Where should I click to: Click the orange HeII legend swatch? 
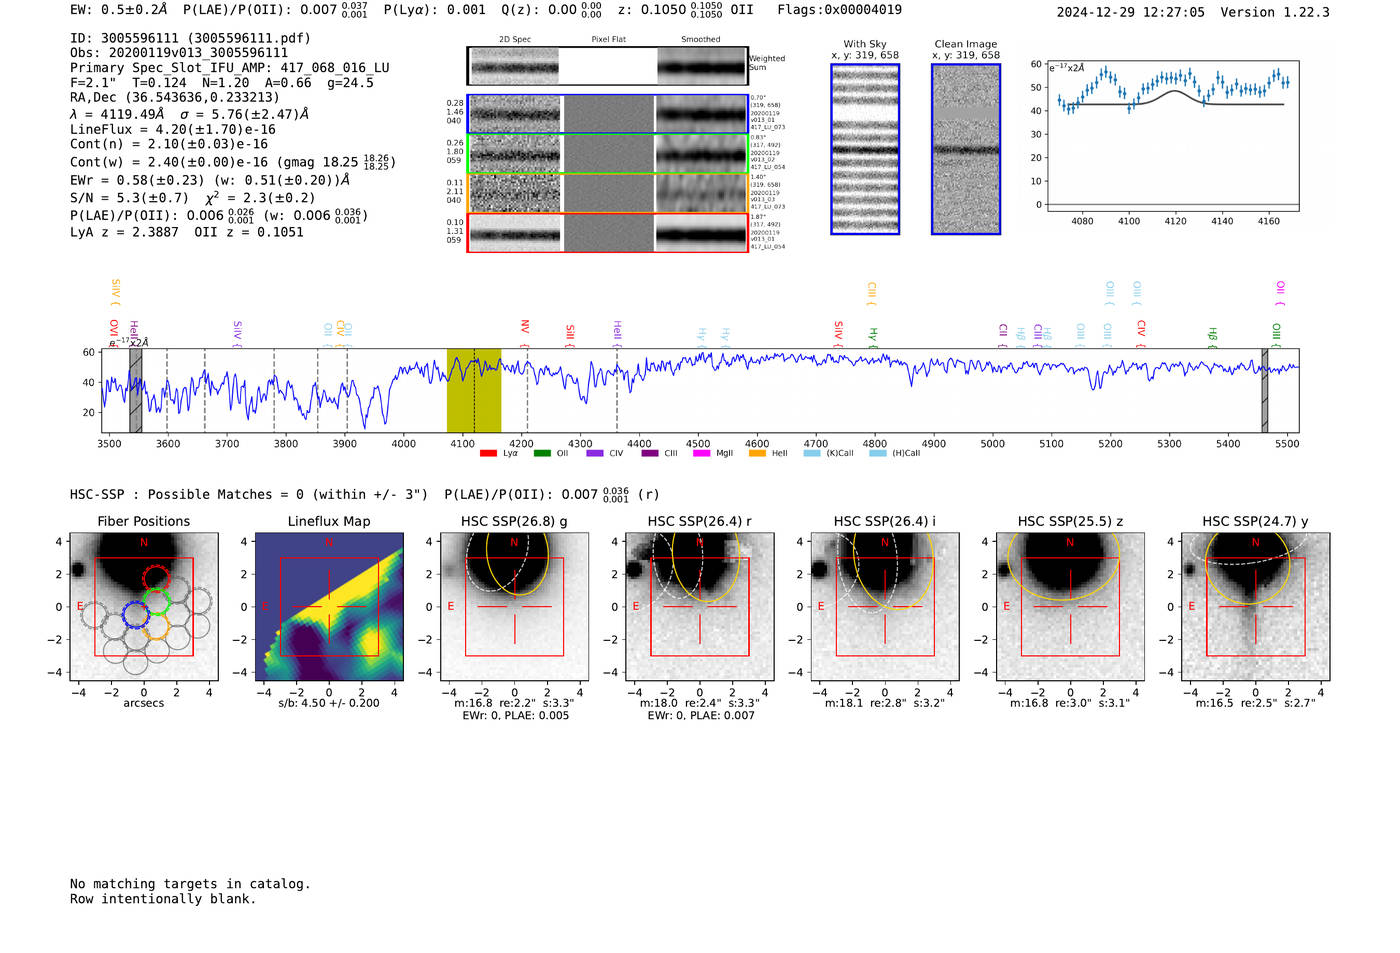[757, 453]
